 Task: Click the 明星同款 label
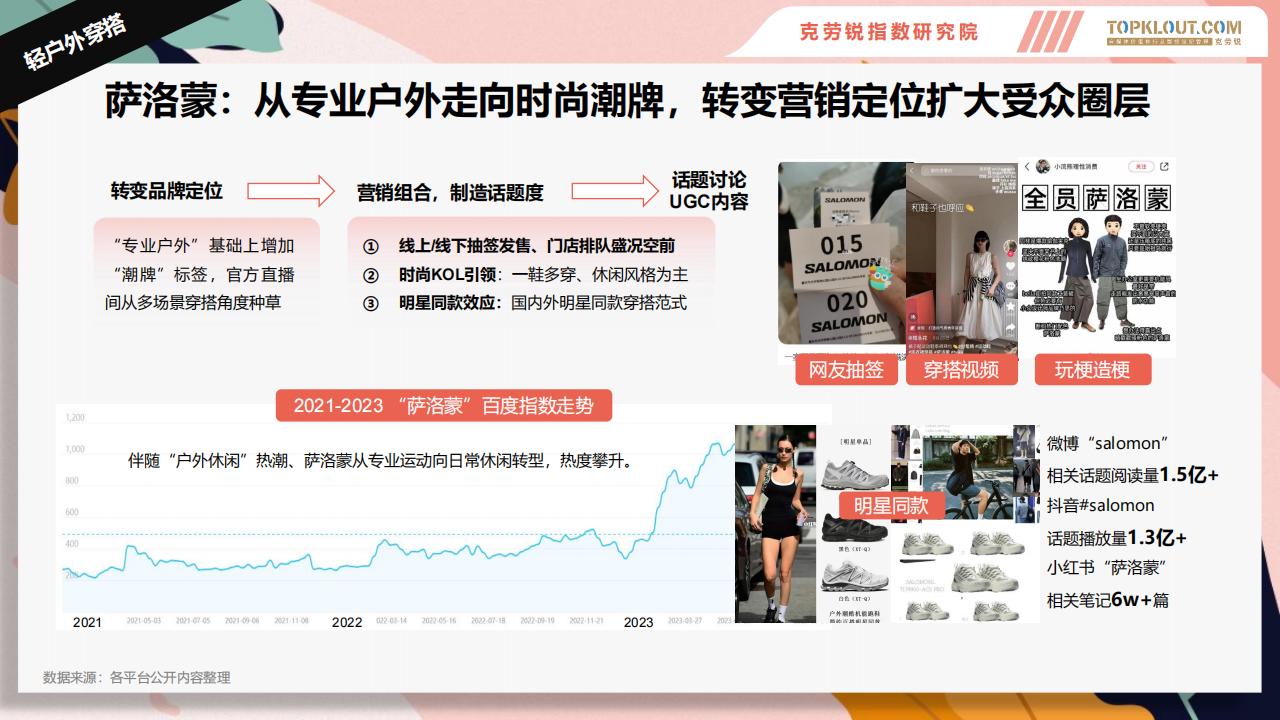point(891,506)
